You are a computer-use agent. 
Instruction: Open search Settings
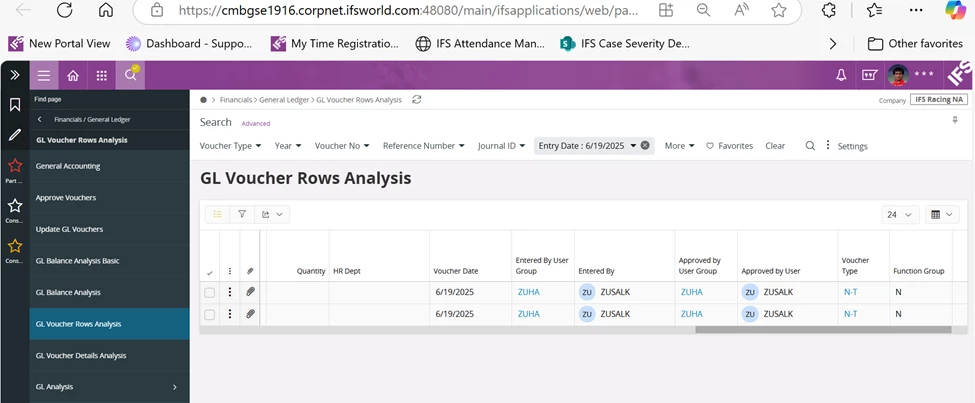click(852, 146)
